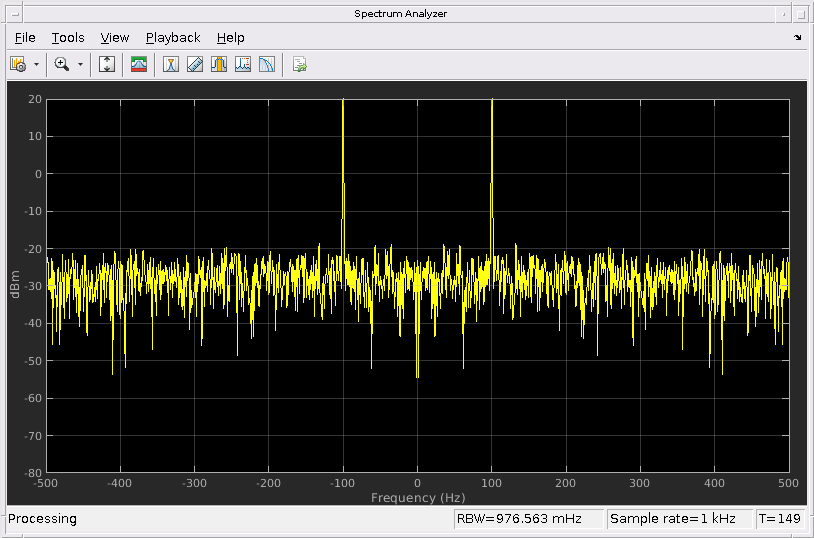Toggle the red-green Spectral Mask icon
The width and height of the screenshot is (814, 538).
tap(139, 64)
